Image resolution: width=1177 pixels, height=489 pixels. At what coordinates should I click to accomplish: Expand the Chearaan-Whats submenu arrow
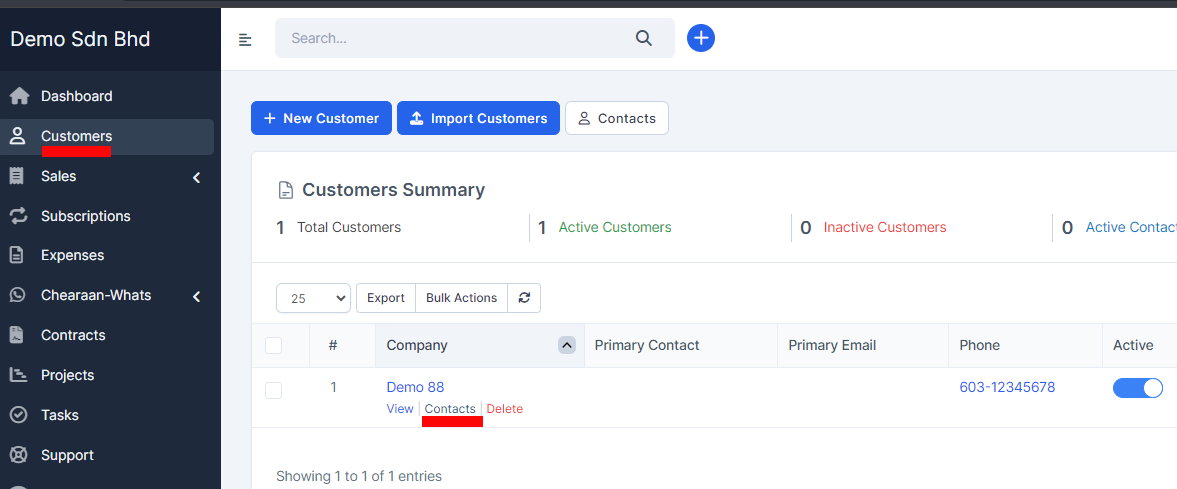tap(197, 296)
